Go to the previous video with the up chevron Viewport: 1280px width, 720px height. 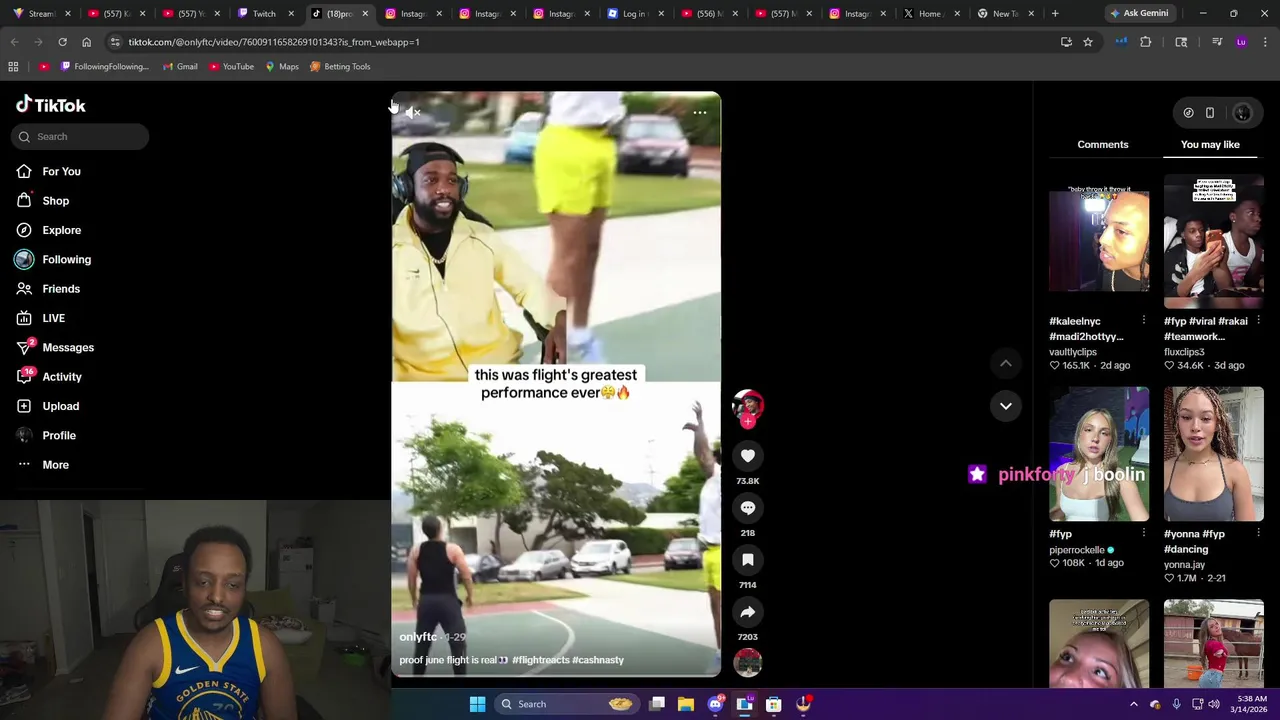tap(1006, 364)
